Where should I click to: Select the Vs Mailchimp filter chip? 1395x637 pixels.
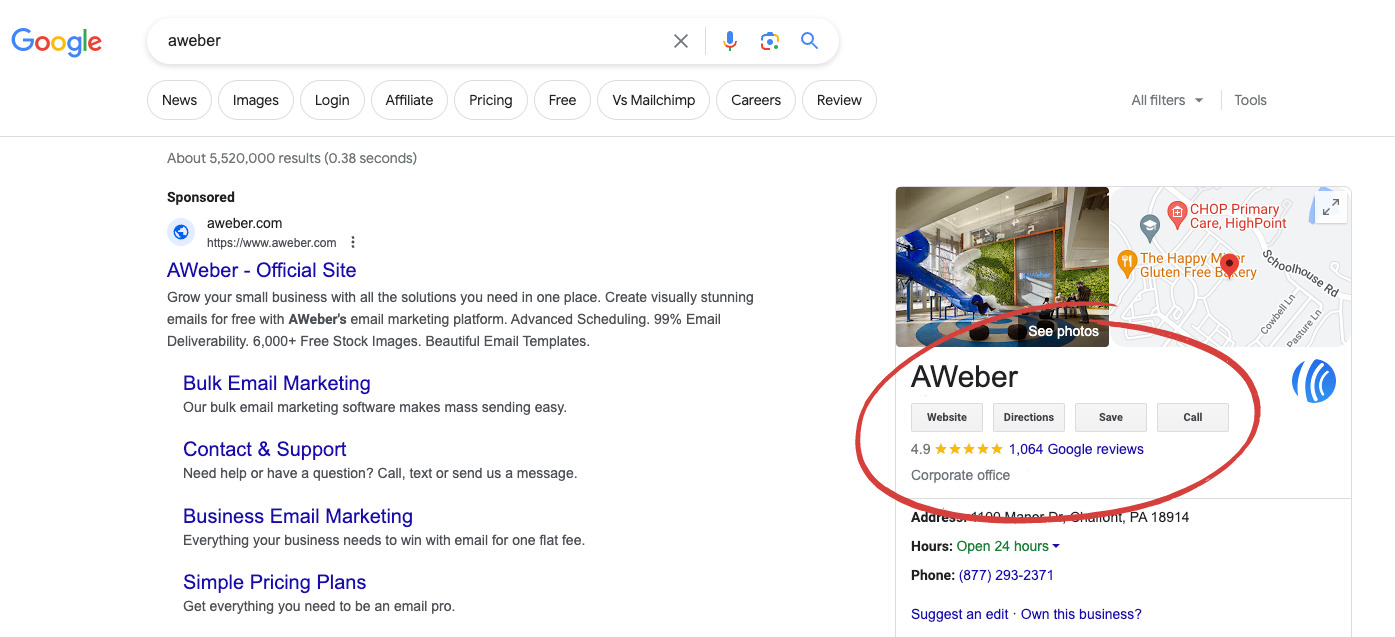[x=653, y=100]
